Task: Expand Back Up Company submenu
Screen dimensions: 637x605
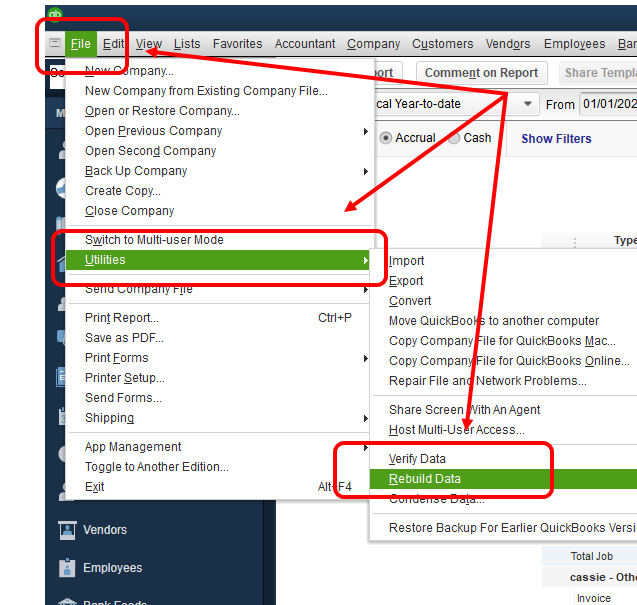Action: tap(219, 171)
